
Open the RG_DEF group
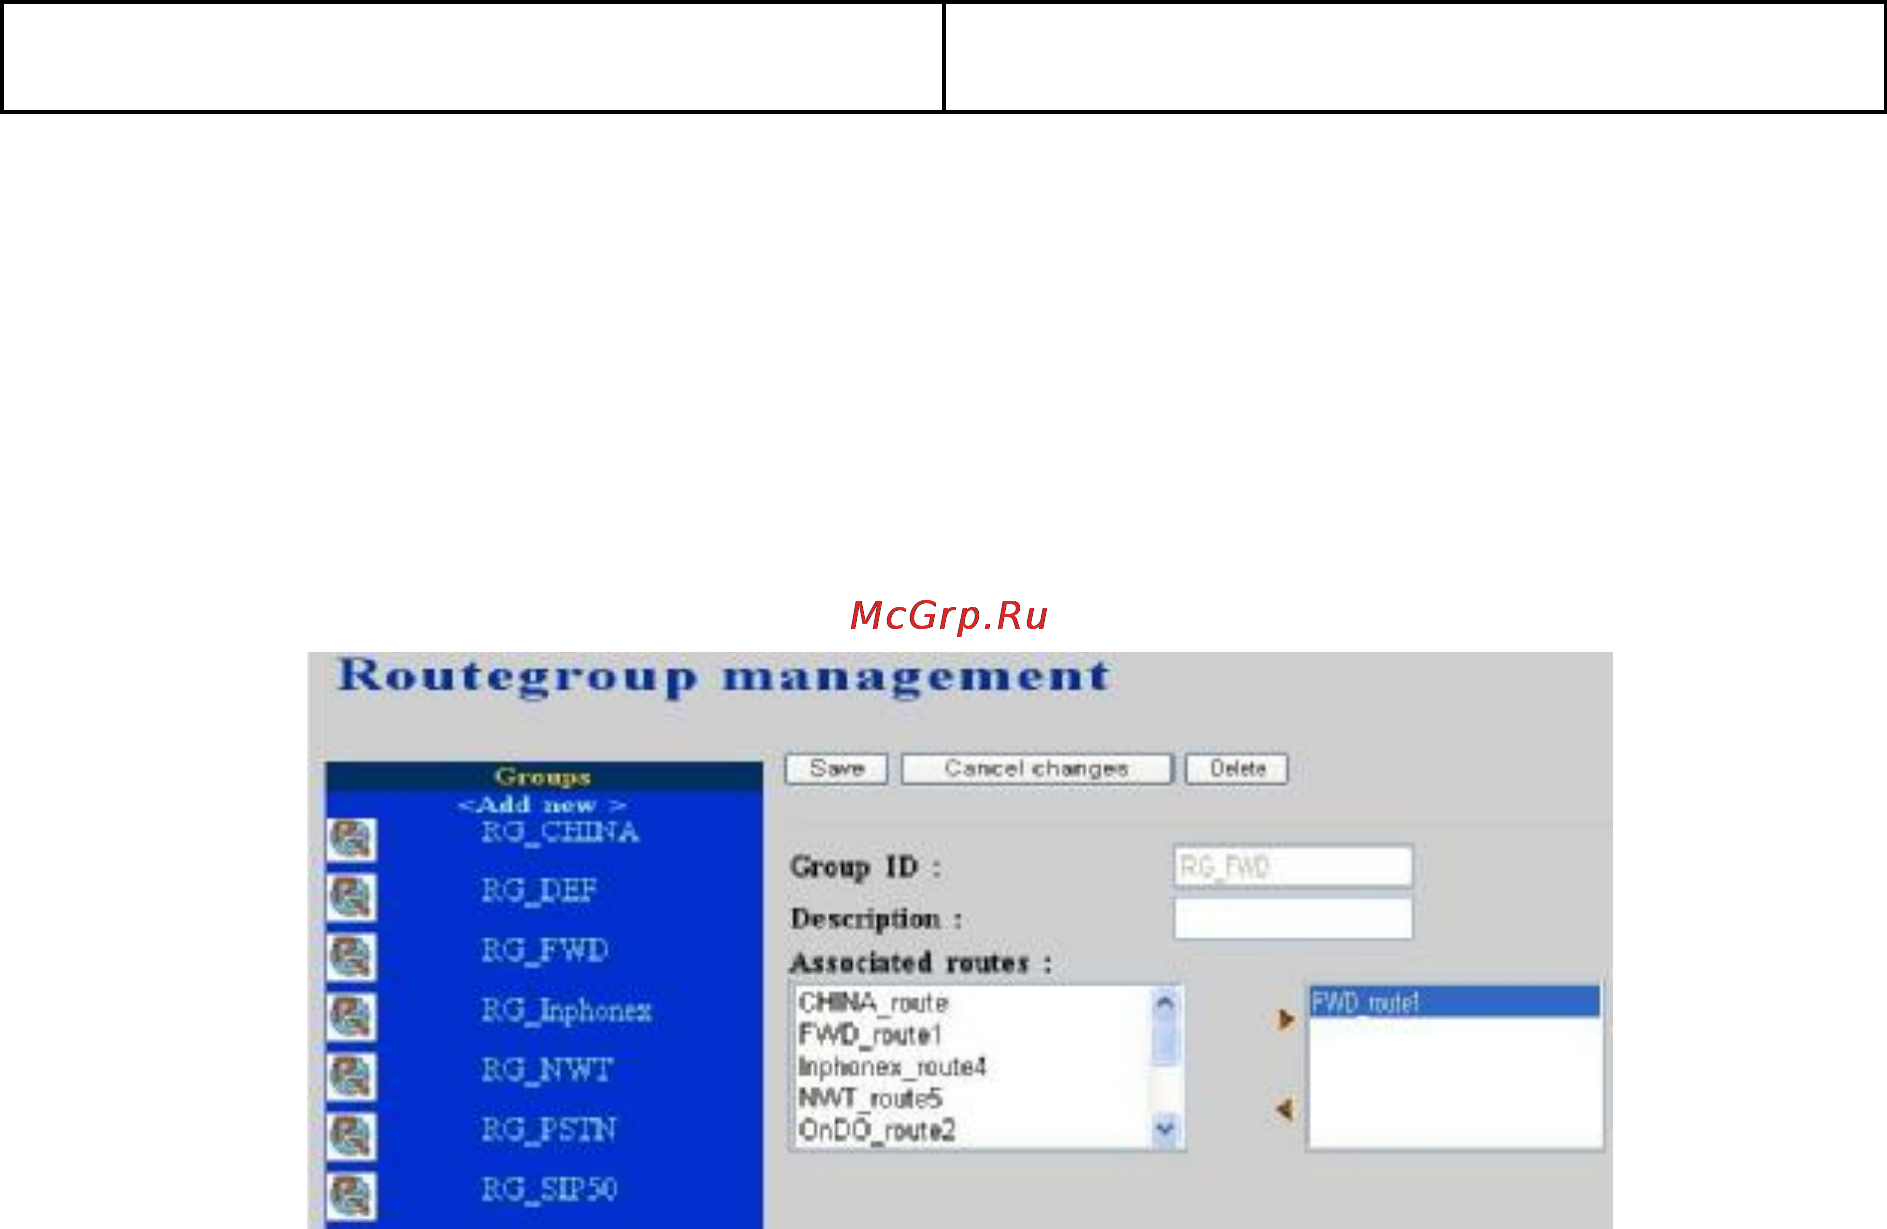pos(539,890)
